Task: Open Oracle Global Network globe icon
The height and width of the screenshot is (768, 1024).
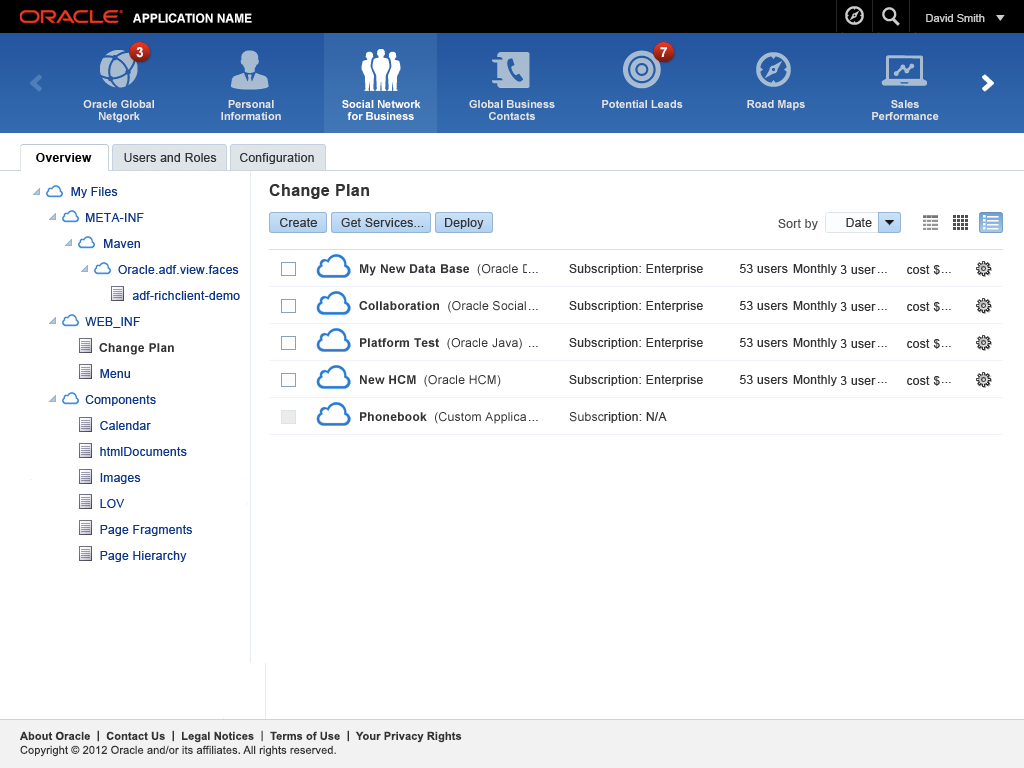Action: pos(119,69)
